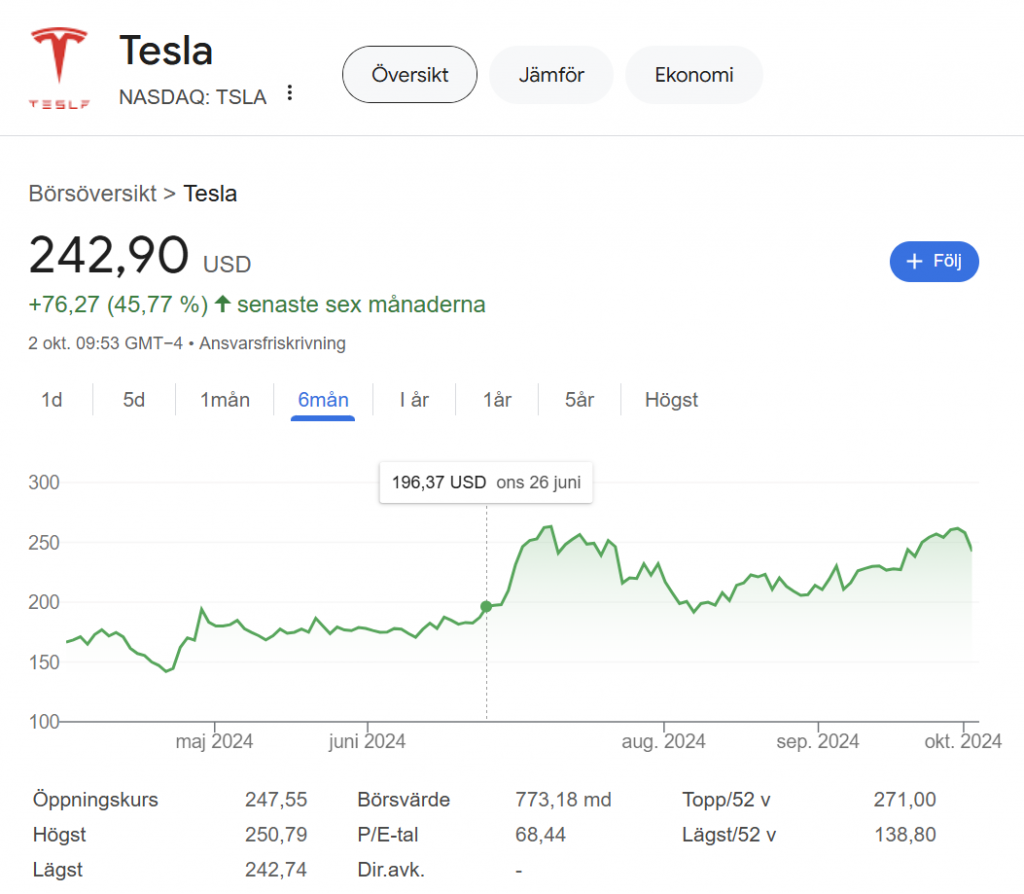
Task: Click the Tesla logo icon
Action: point(59,67)
